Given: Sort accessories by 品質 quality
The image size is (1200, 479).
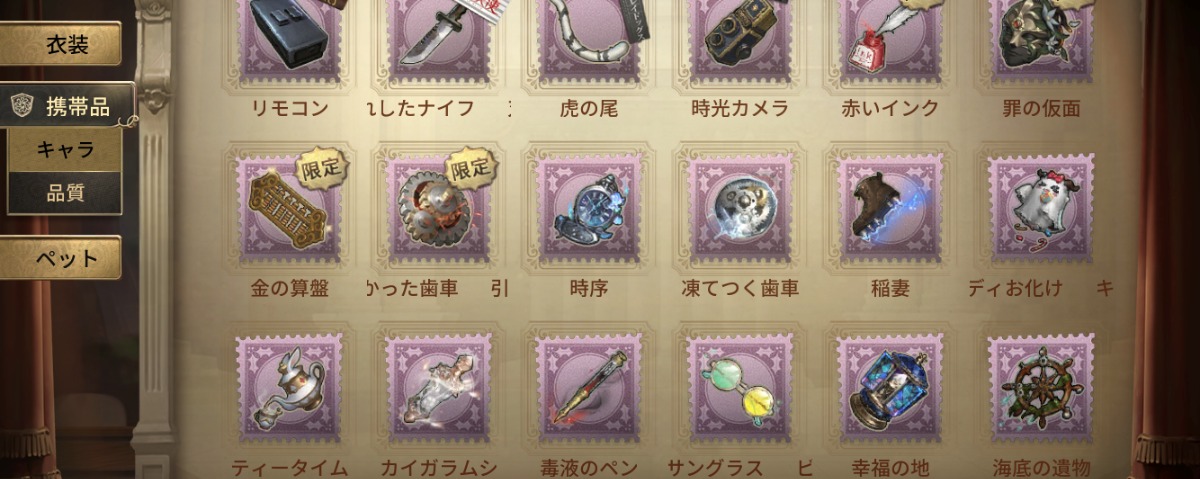Looking at the screenshot, I should coord(65,192).
